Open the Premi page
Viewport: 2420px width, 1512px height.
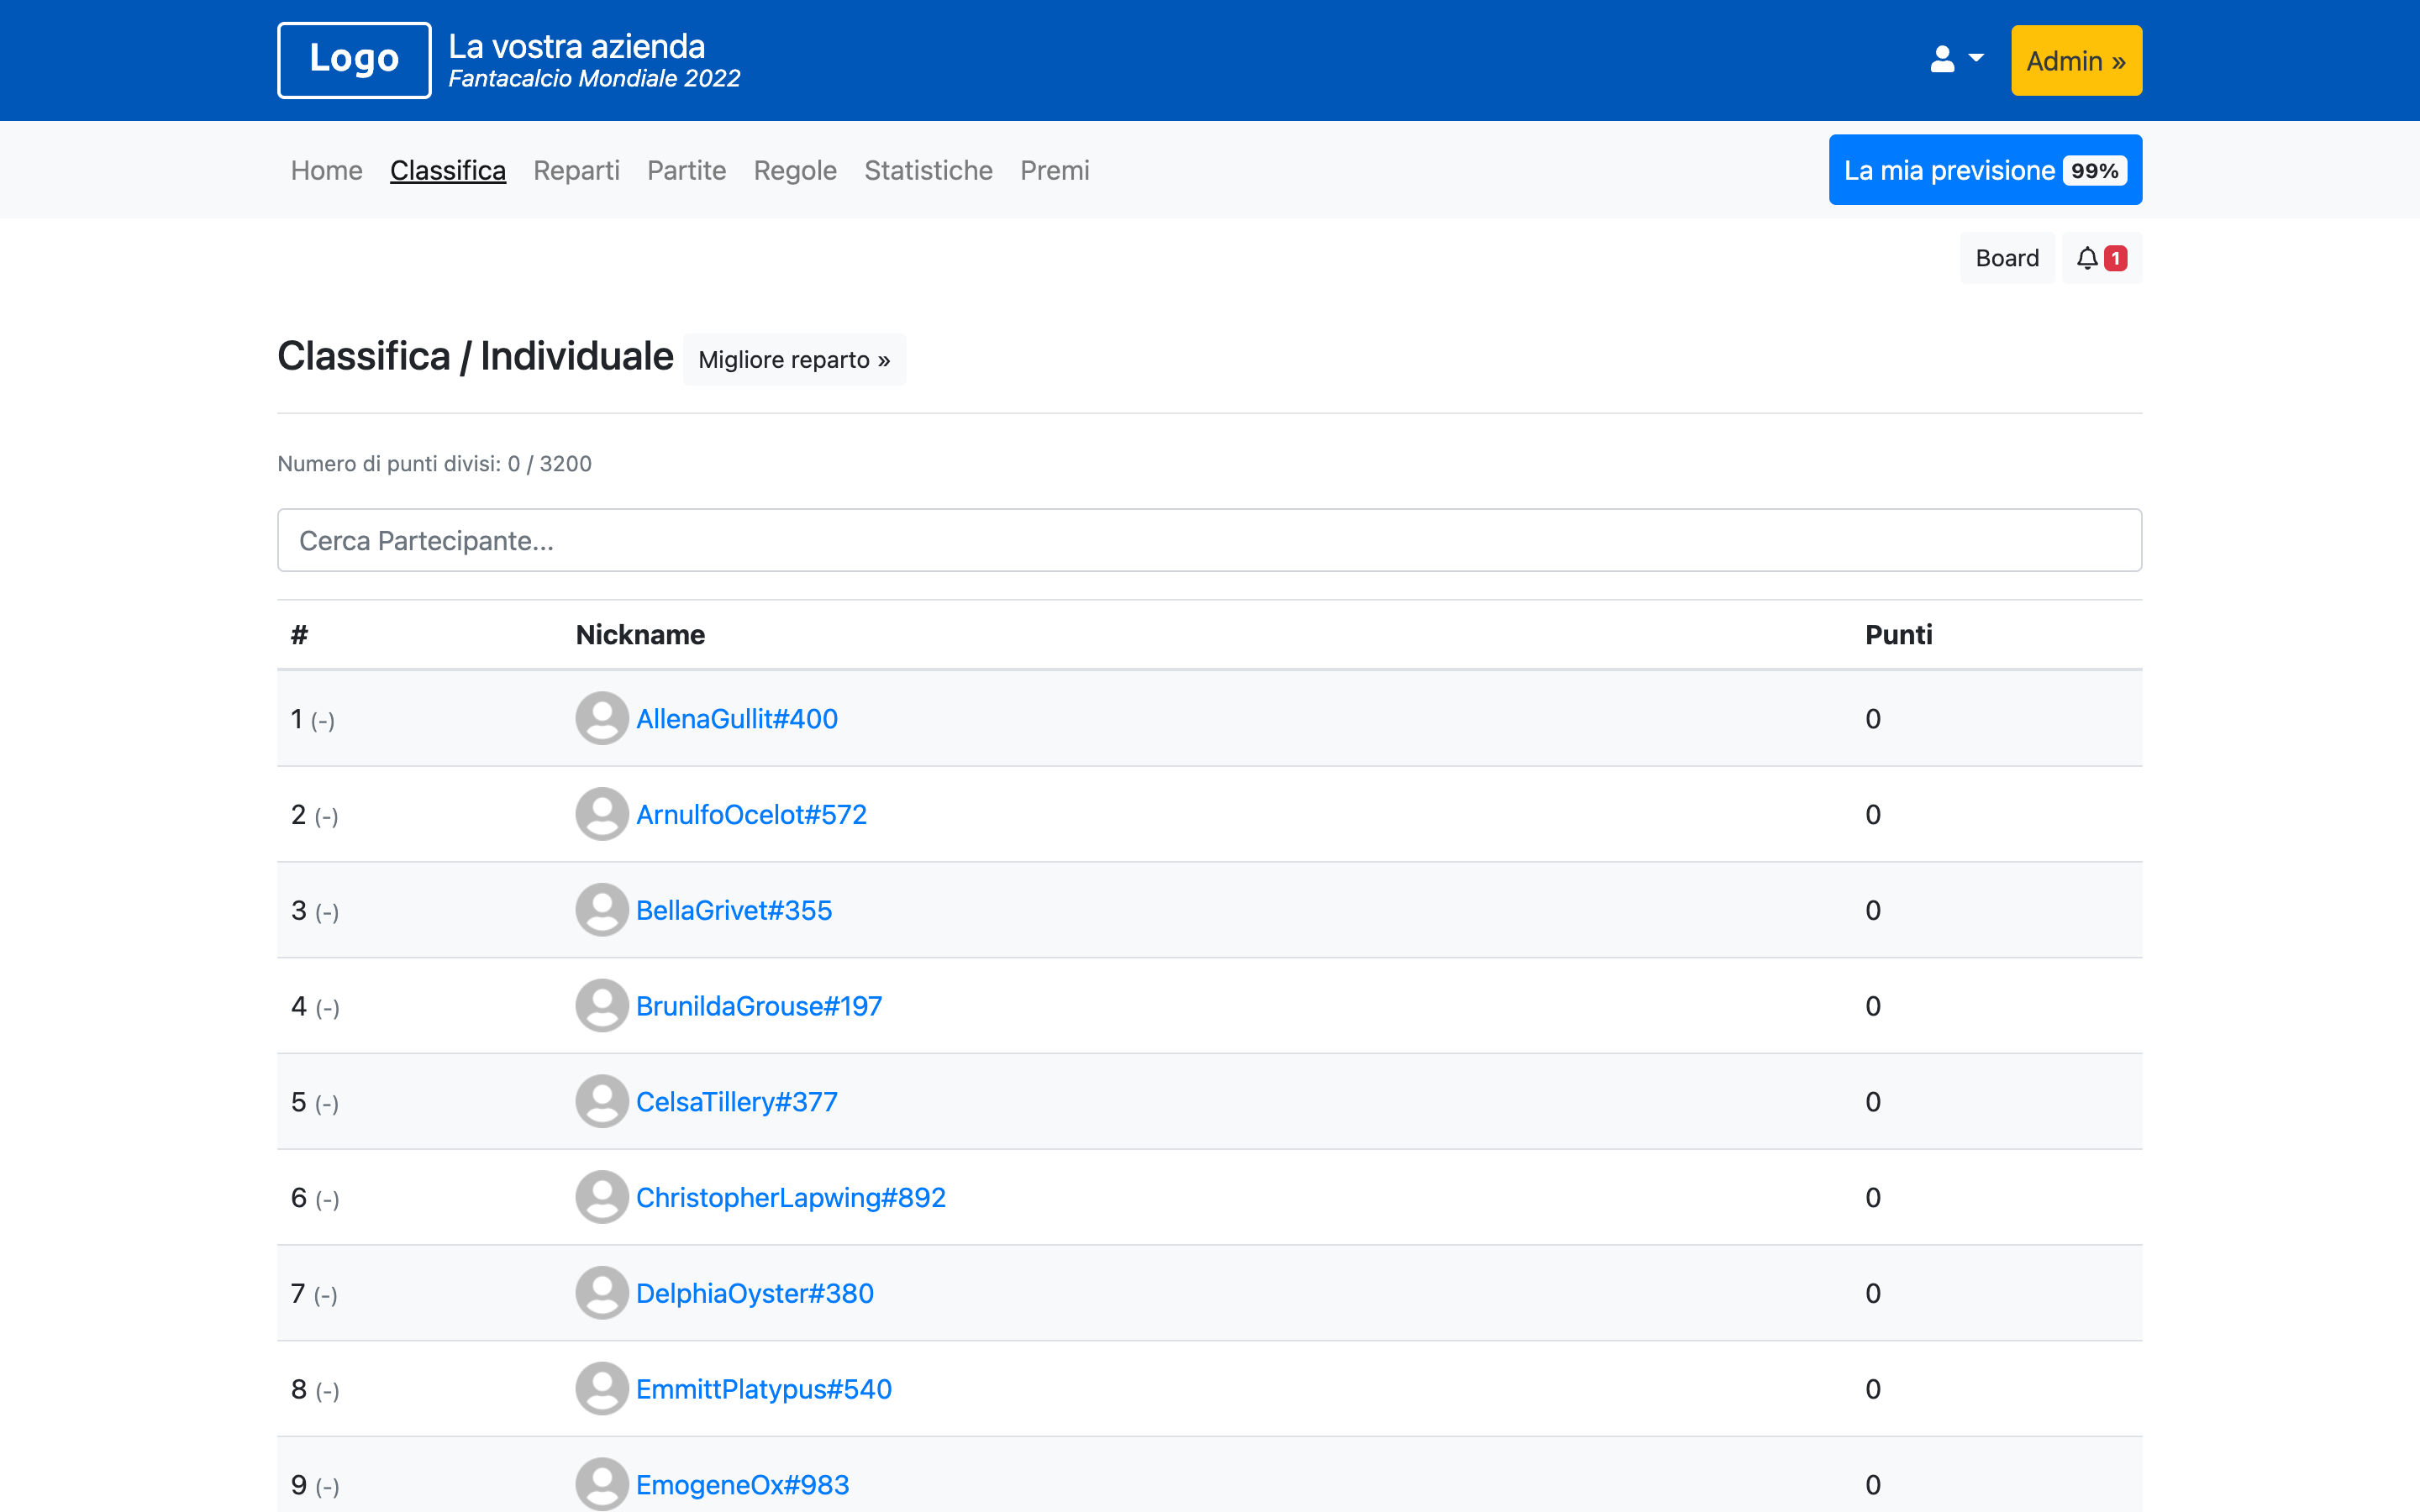[x=1055, y=170]
